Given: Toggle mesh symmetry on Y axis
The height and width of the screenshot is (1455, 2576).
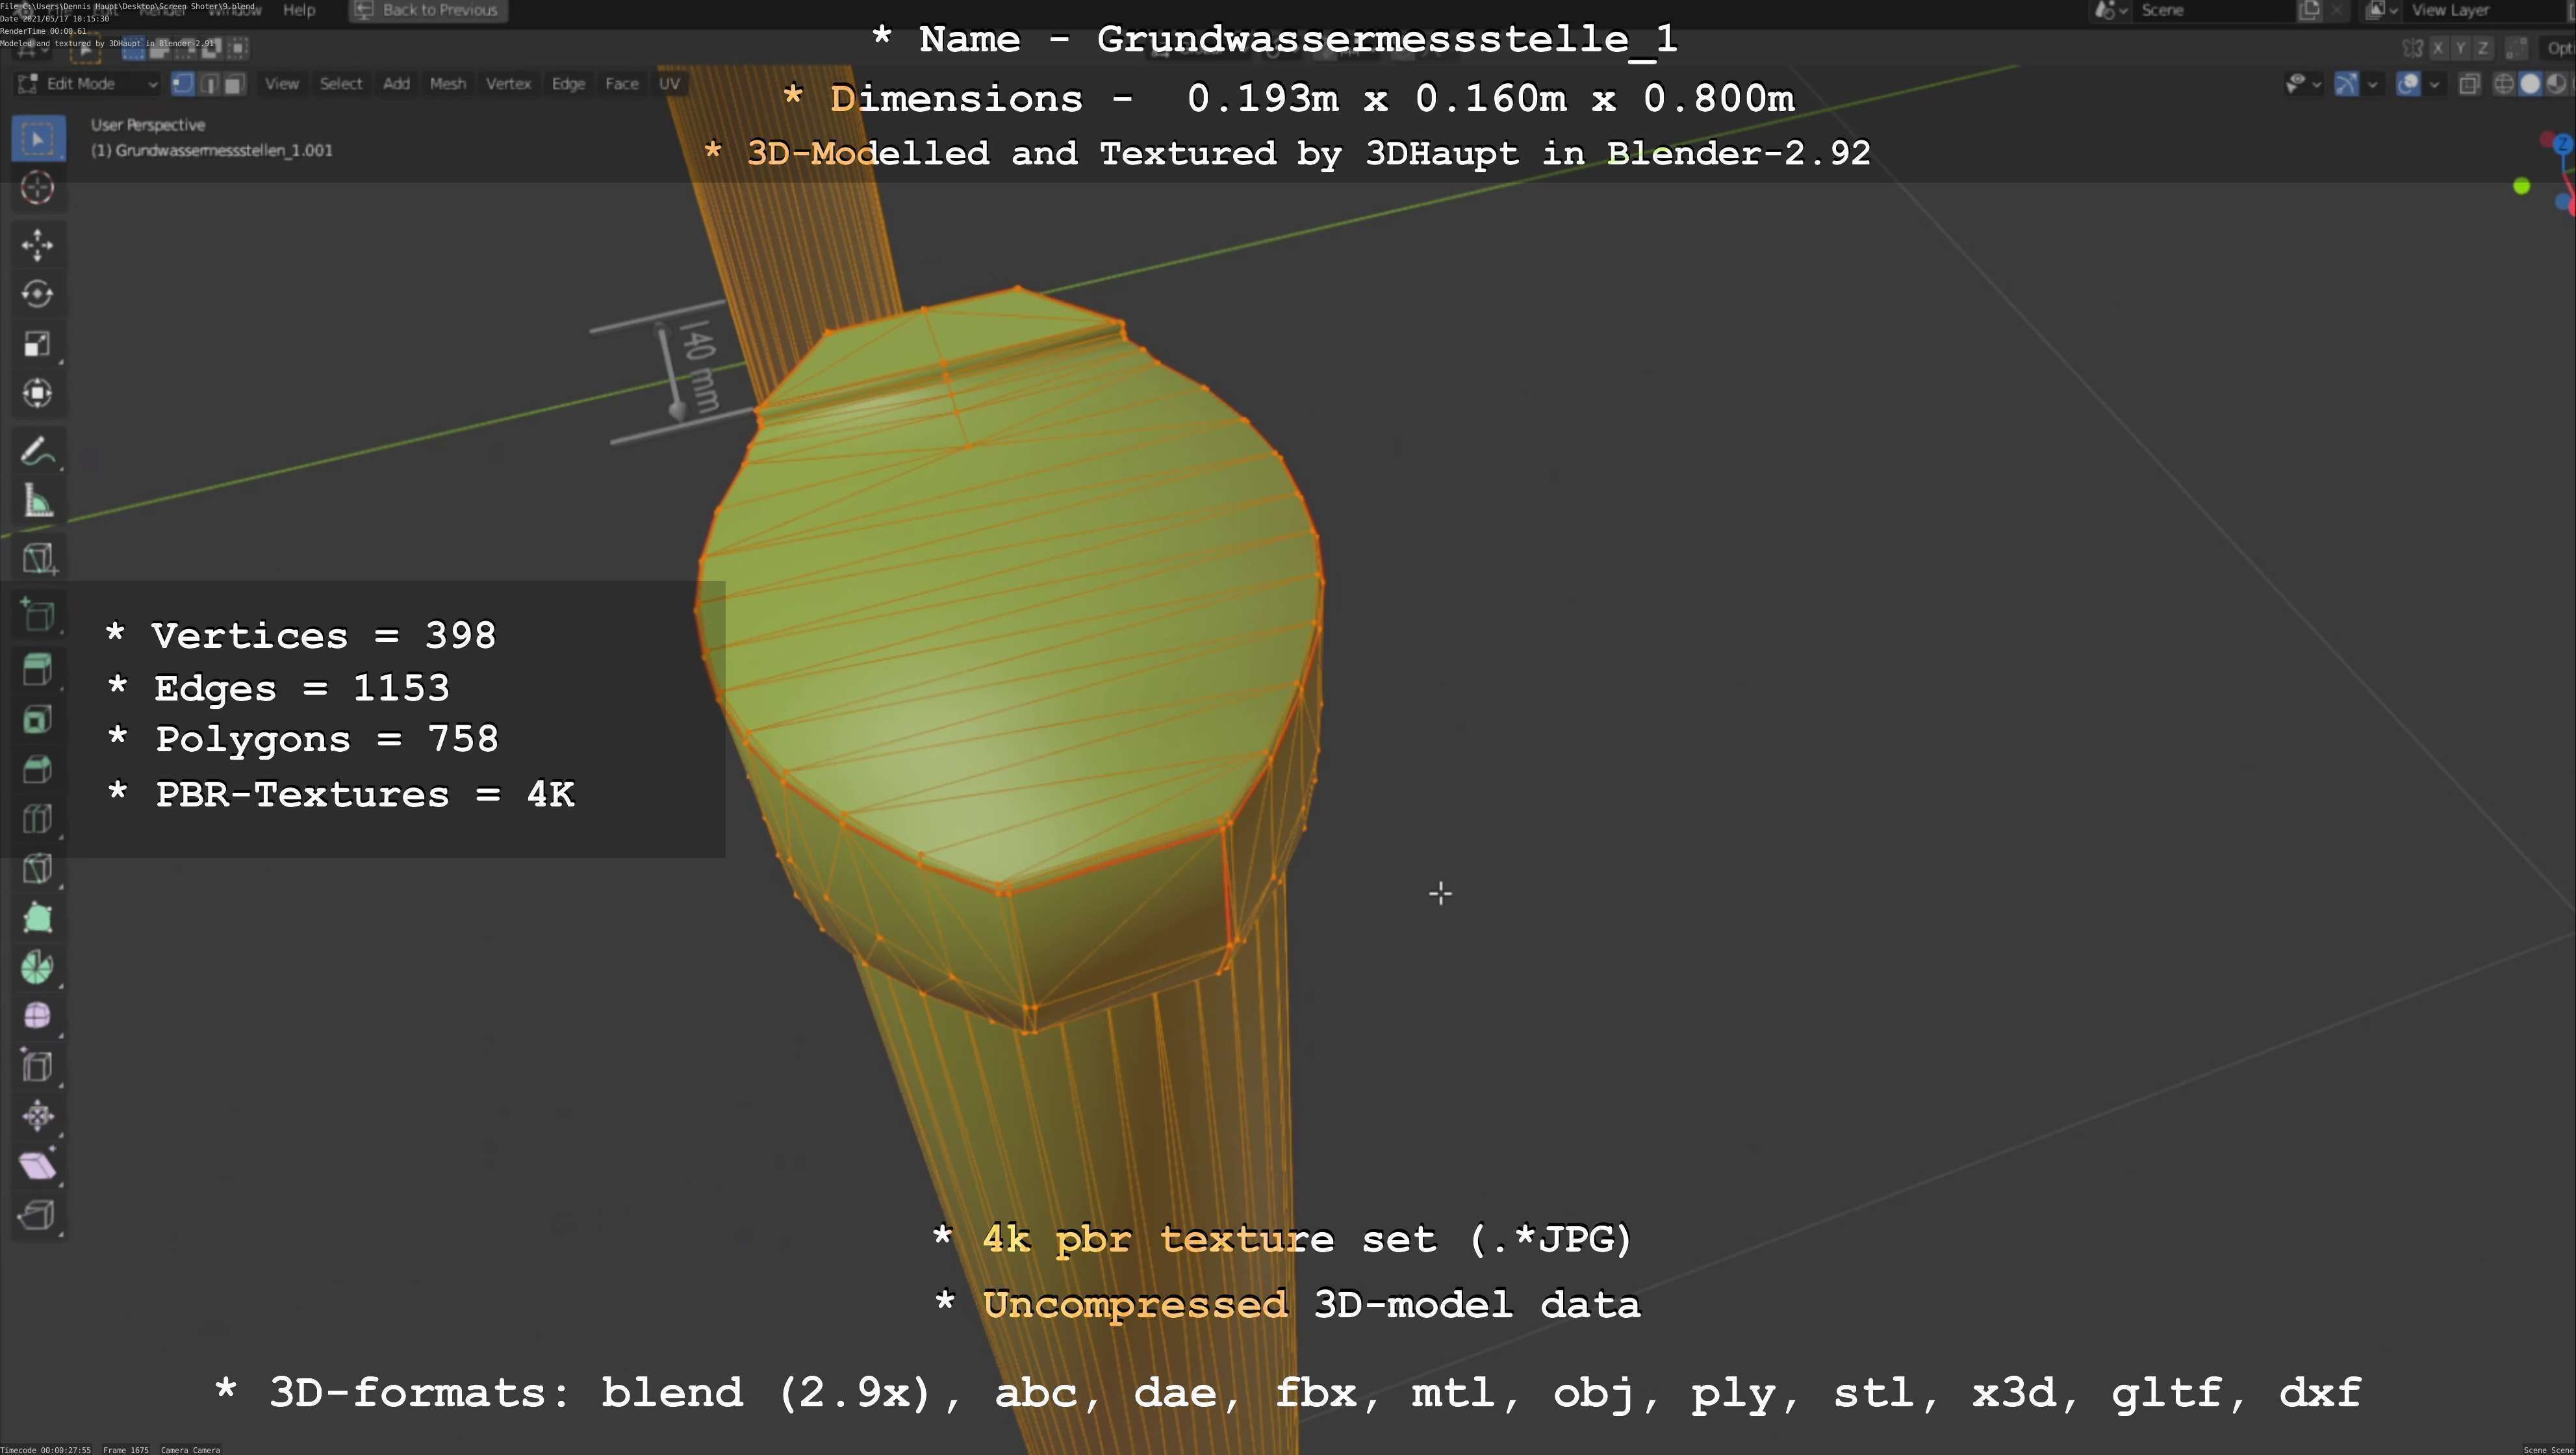Looking at the screenshot, I should [2460, 48].
